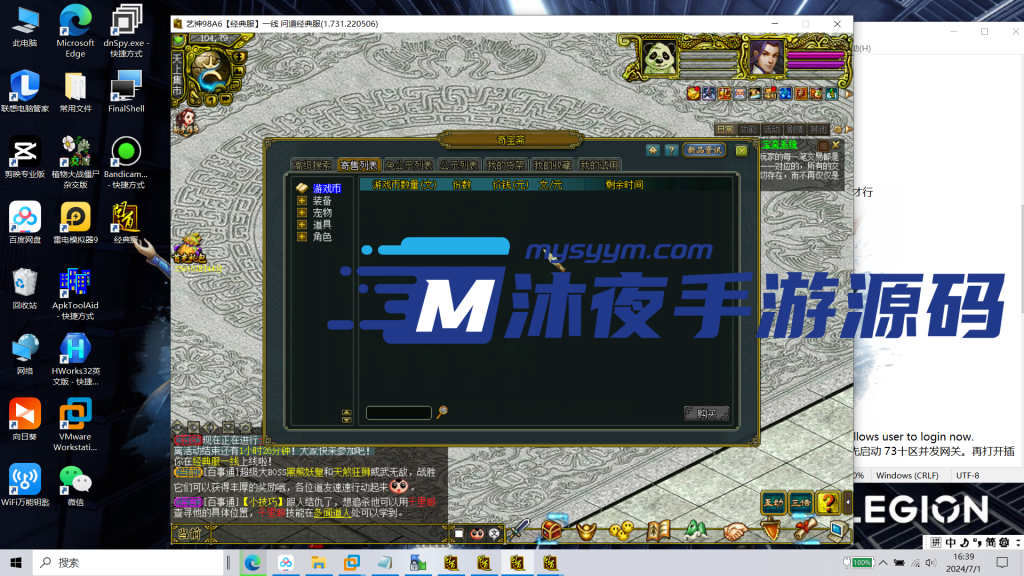Toggle the 三倍 button above the hotbar

coord(802,502)
